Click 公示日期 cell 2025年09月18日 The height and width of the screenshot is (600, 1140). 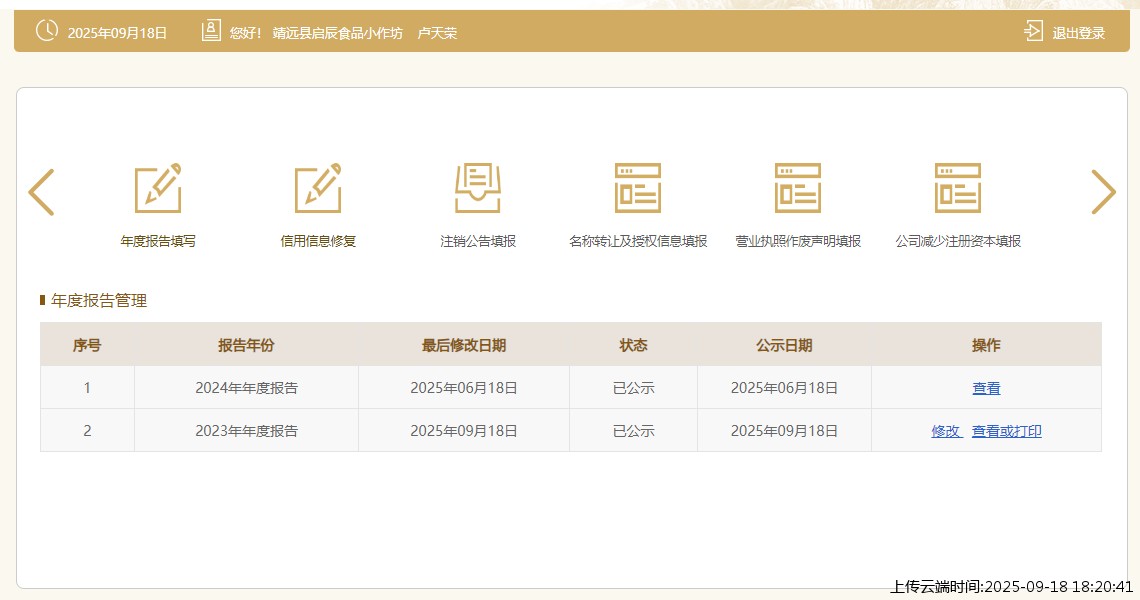click(x=784, y=431)
